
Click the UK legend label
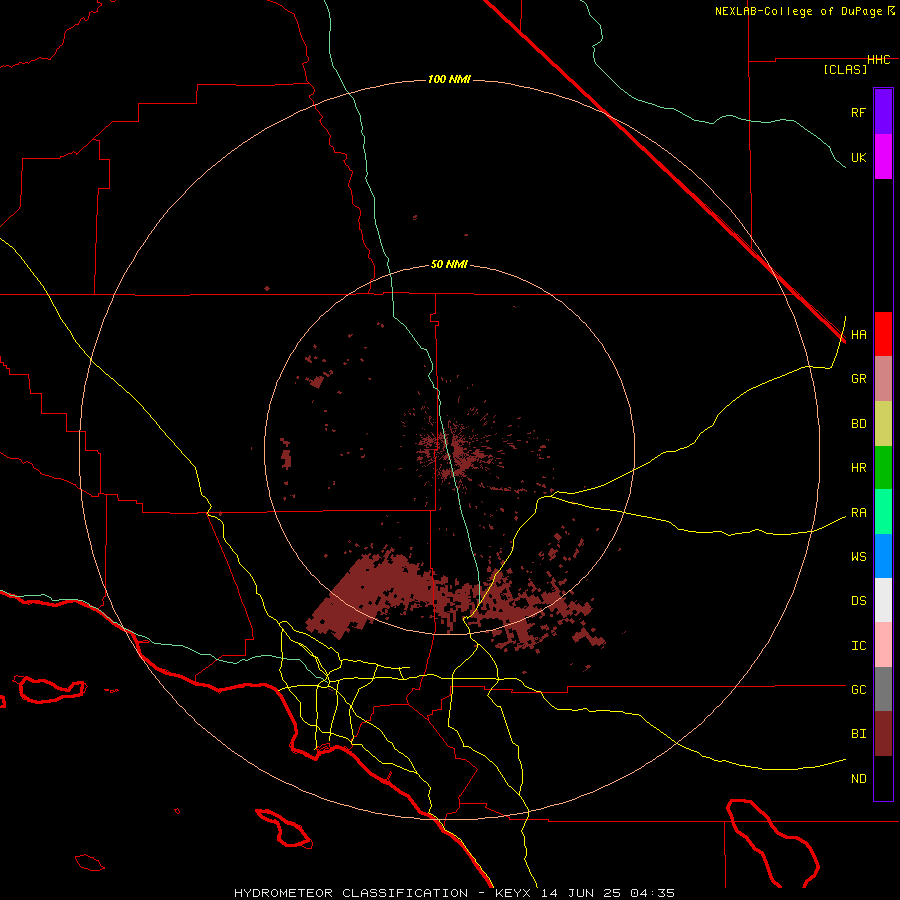(859, 157)
